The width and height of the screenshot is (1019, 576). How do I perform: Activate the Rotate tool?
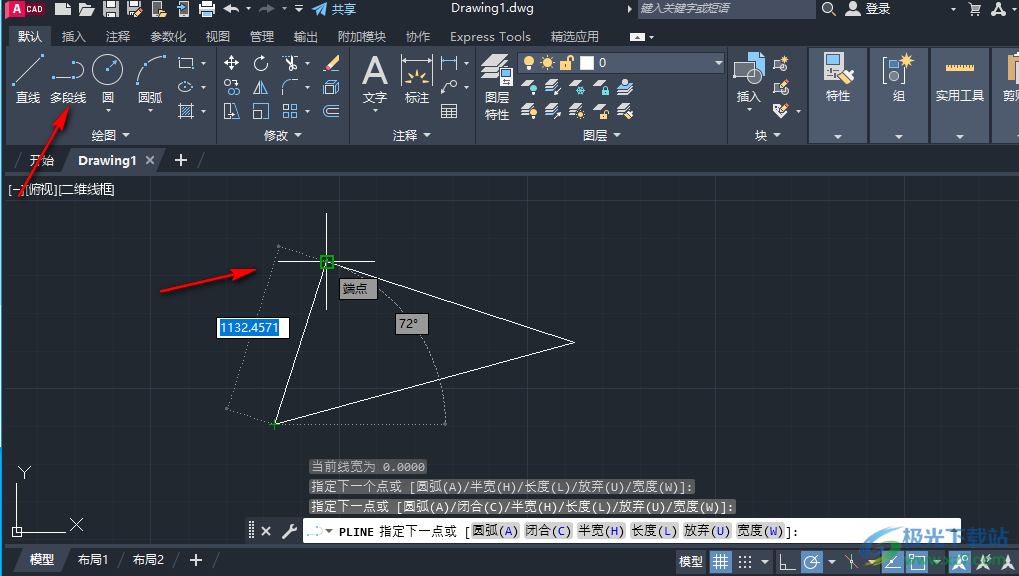[x=261, y=63]
